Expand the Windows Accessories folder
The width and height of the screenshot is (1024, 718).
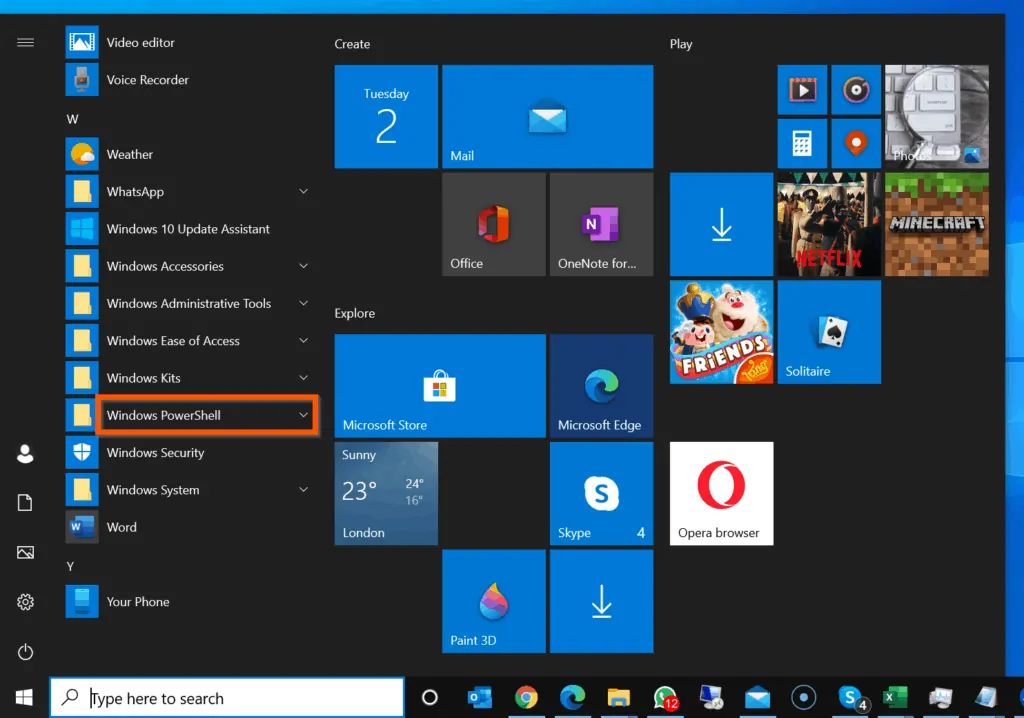(x=189, y=266)
